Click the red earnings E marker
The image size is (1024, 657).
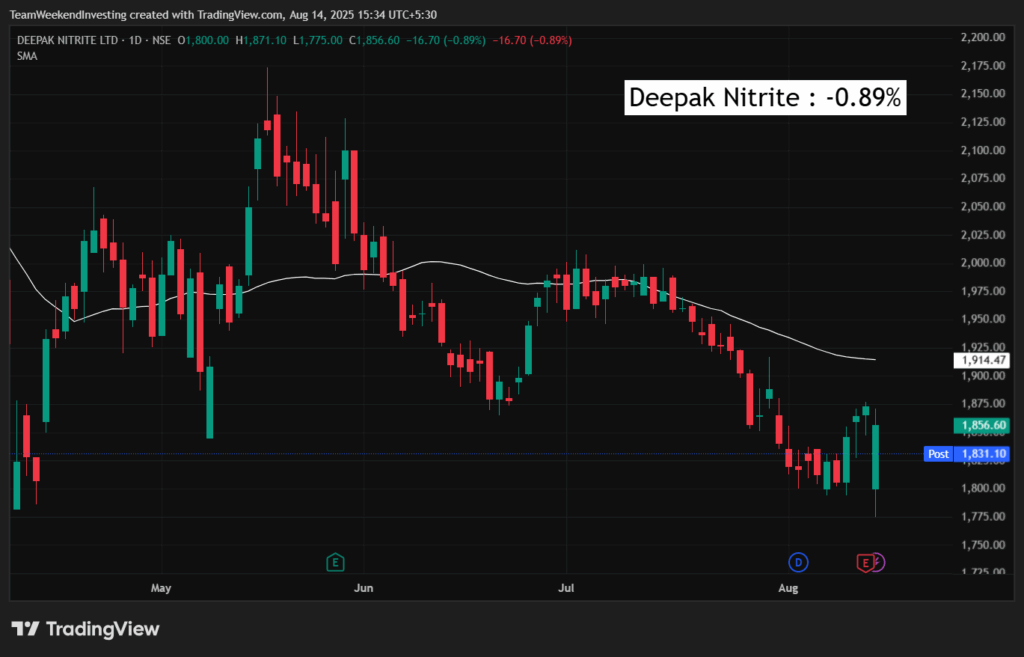pyautogui.click(x=865, y=563)
